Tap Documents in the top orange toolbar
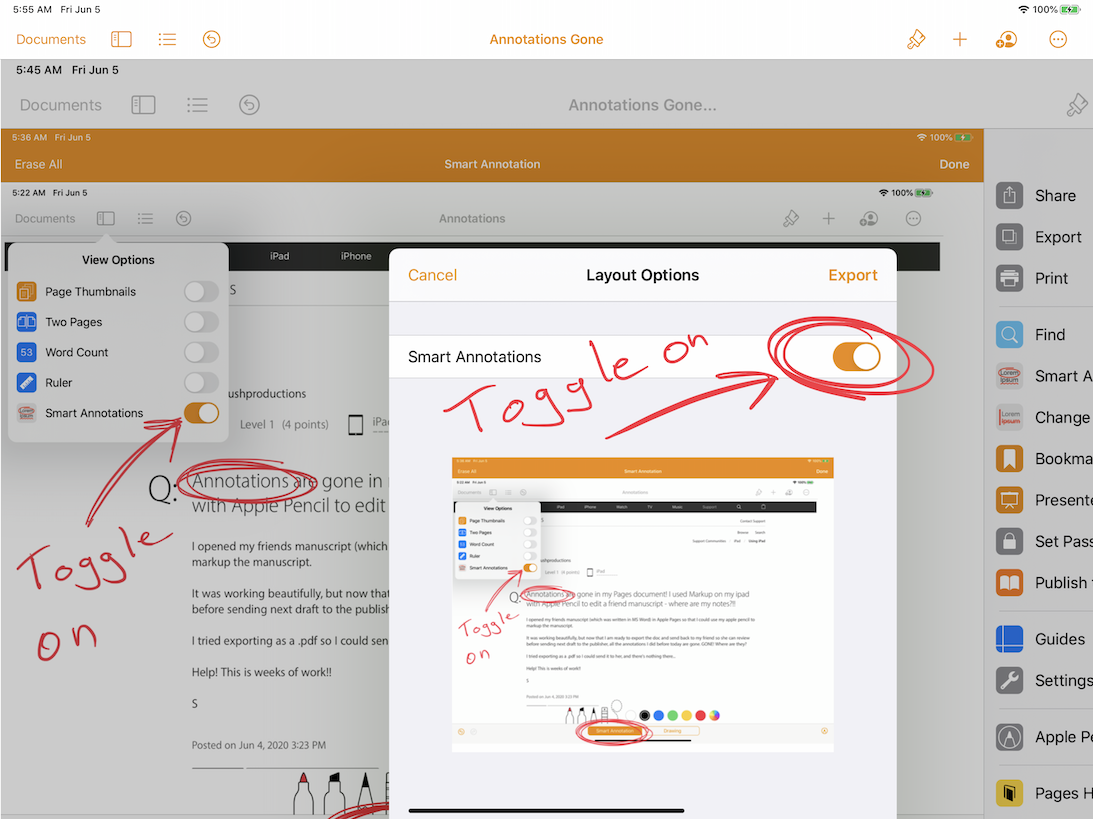The image size is (1093, 819). click(51, 39)
